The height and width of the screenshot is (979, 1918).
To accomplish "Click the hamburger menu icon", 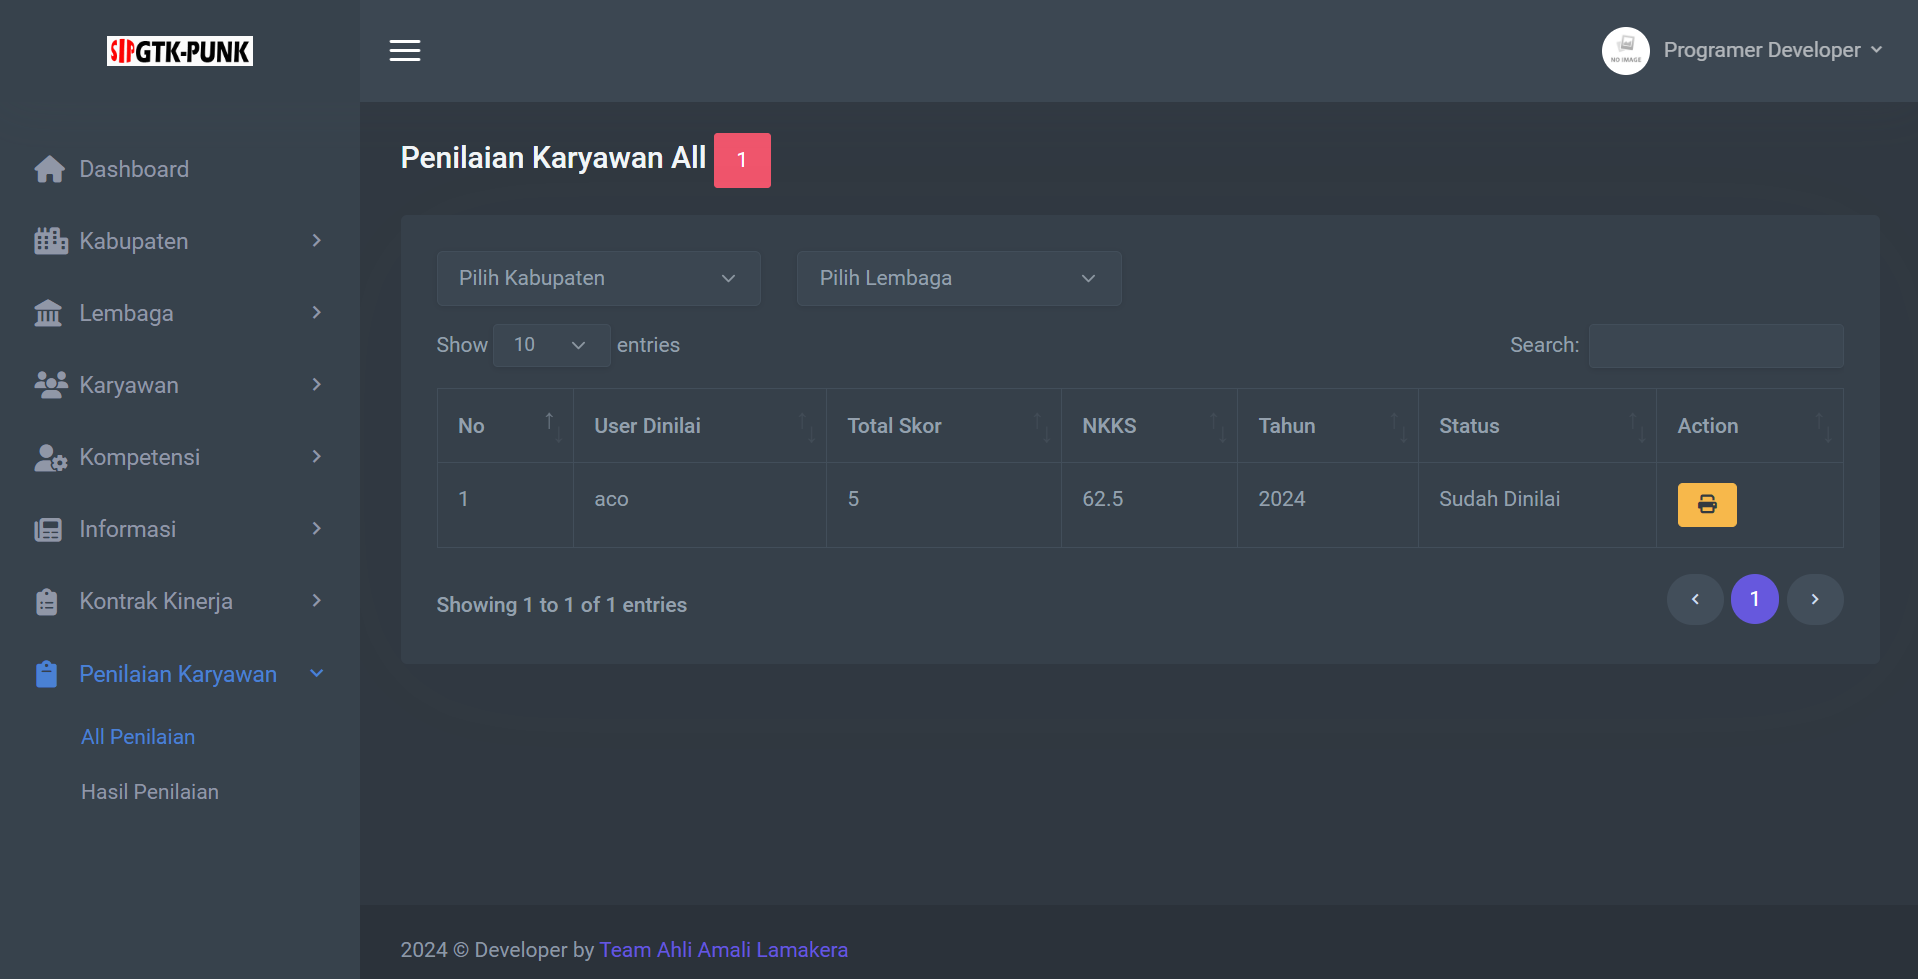I will click(x=404, y=50).
